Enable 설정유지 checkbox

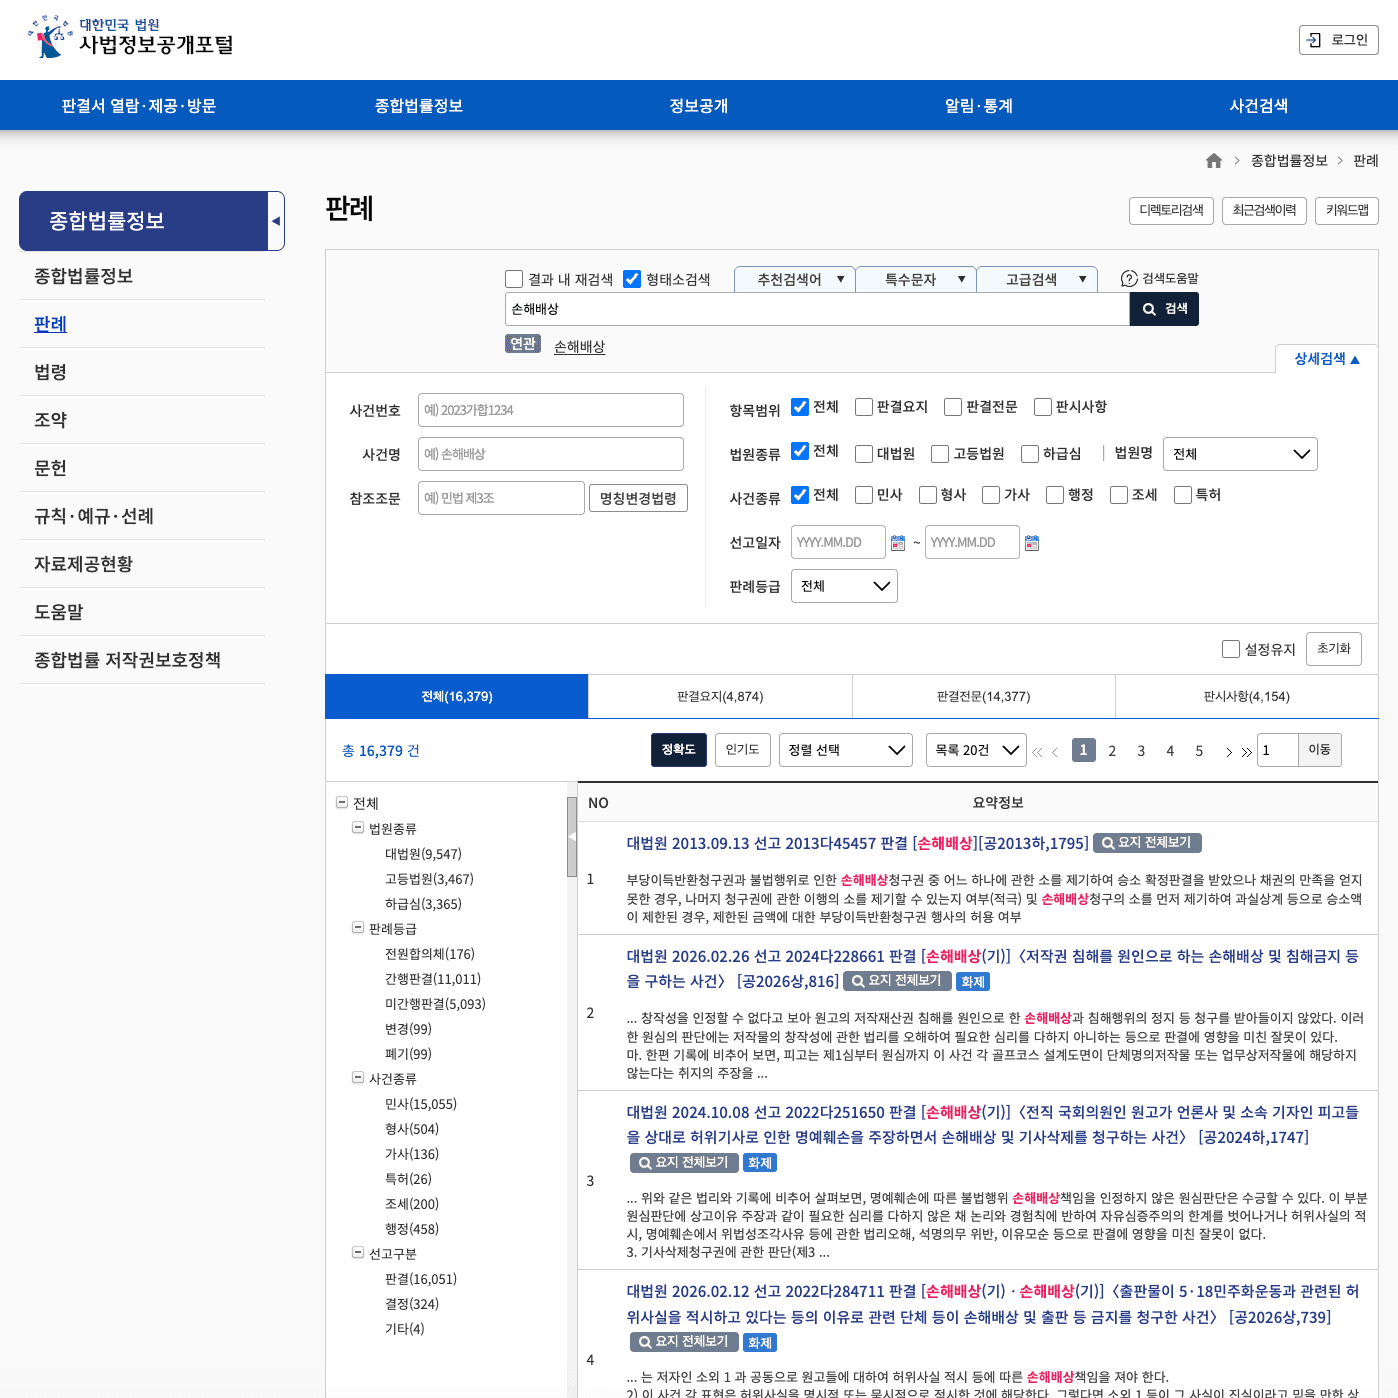1231,649
